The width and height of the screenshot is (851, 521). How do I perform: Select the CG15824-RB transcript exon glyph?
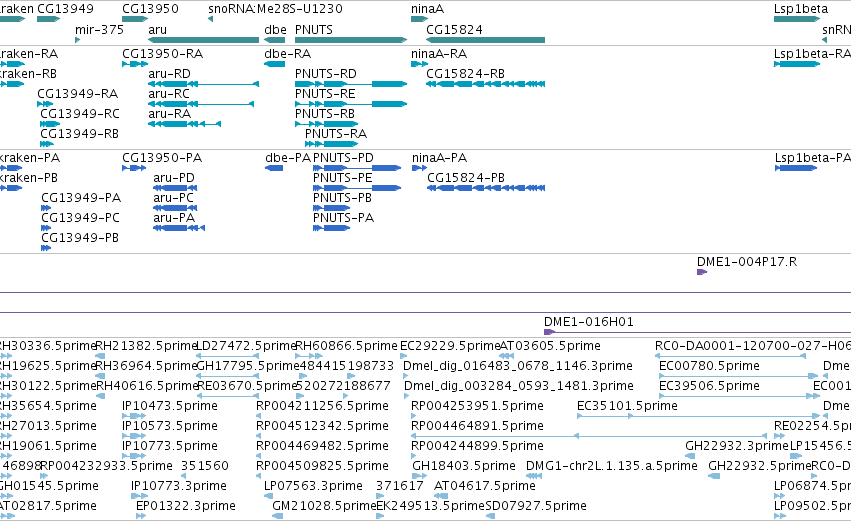[485, 84]
